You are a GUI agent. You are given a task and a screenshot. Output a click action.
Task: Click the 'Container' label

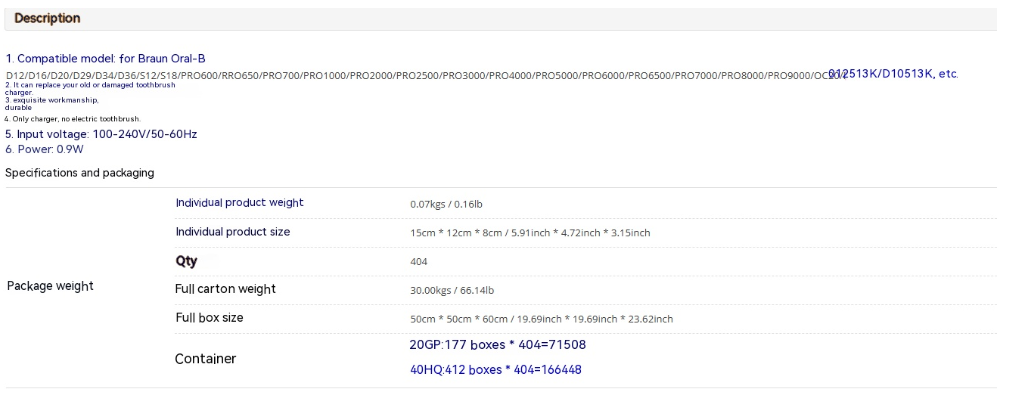(205, 359)
